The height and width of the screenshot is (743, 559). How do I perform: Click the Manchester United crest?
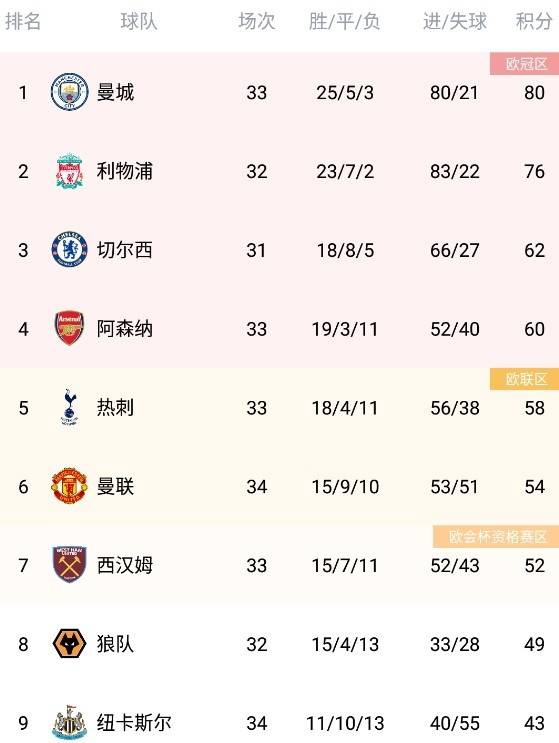click(x=69, y=486)
